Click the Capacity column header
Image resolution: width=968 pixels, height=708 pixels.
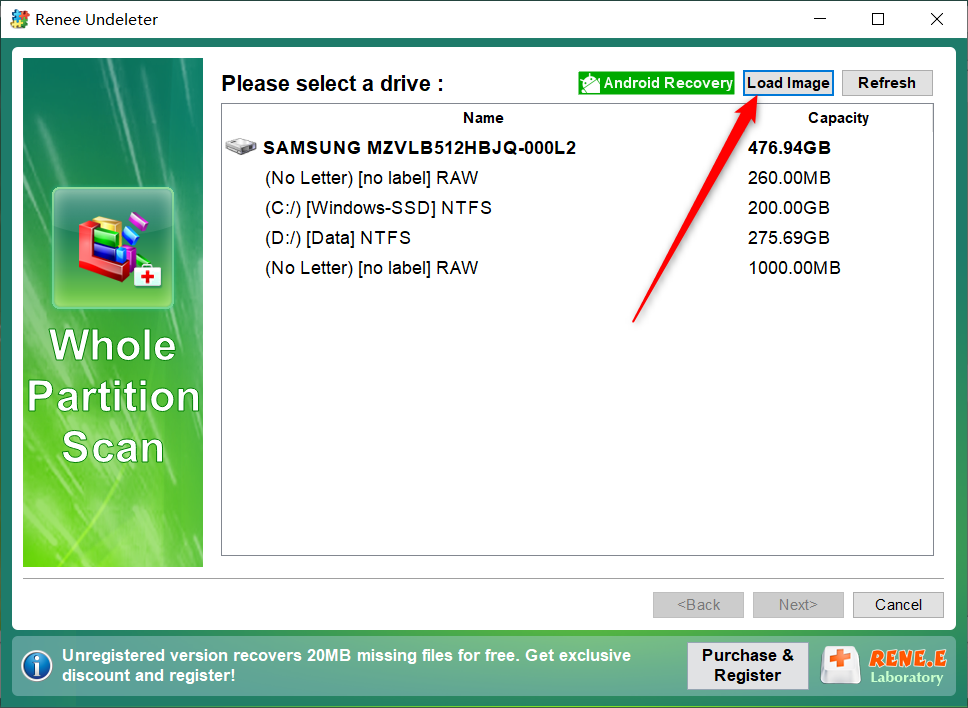pyautogui.click(x=838, y=118)
